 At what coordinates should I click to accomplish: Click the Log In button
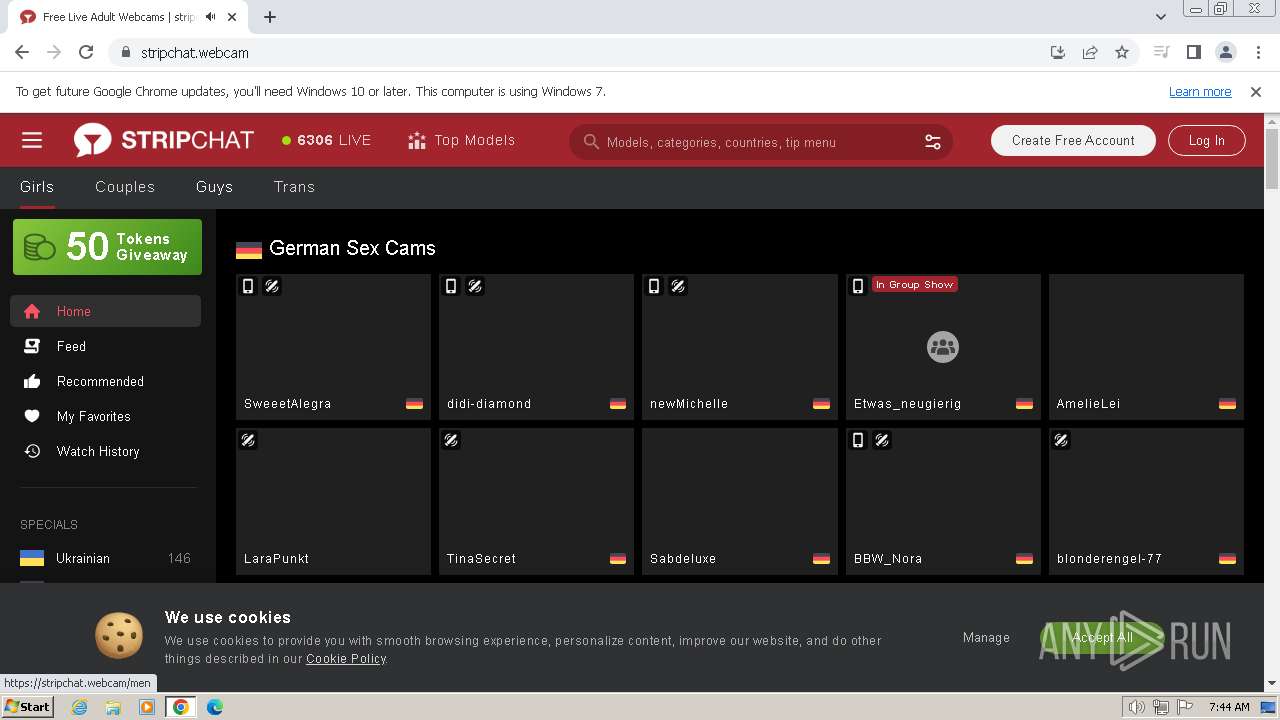[x=1206, y=141]
